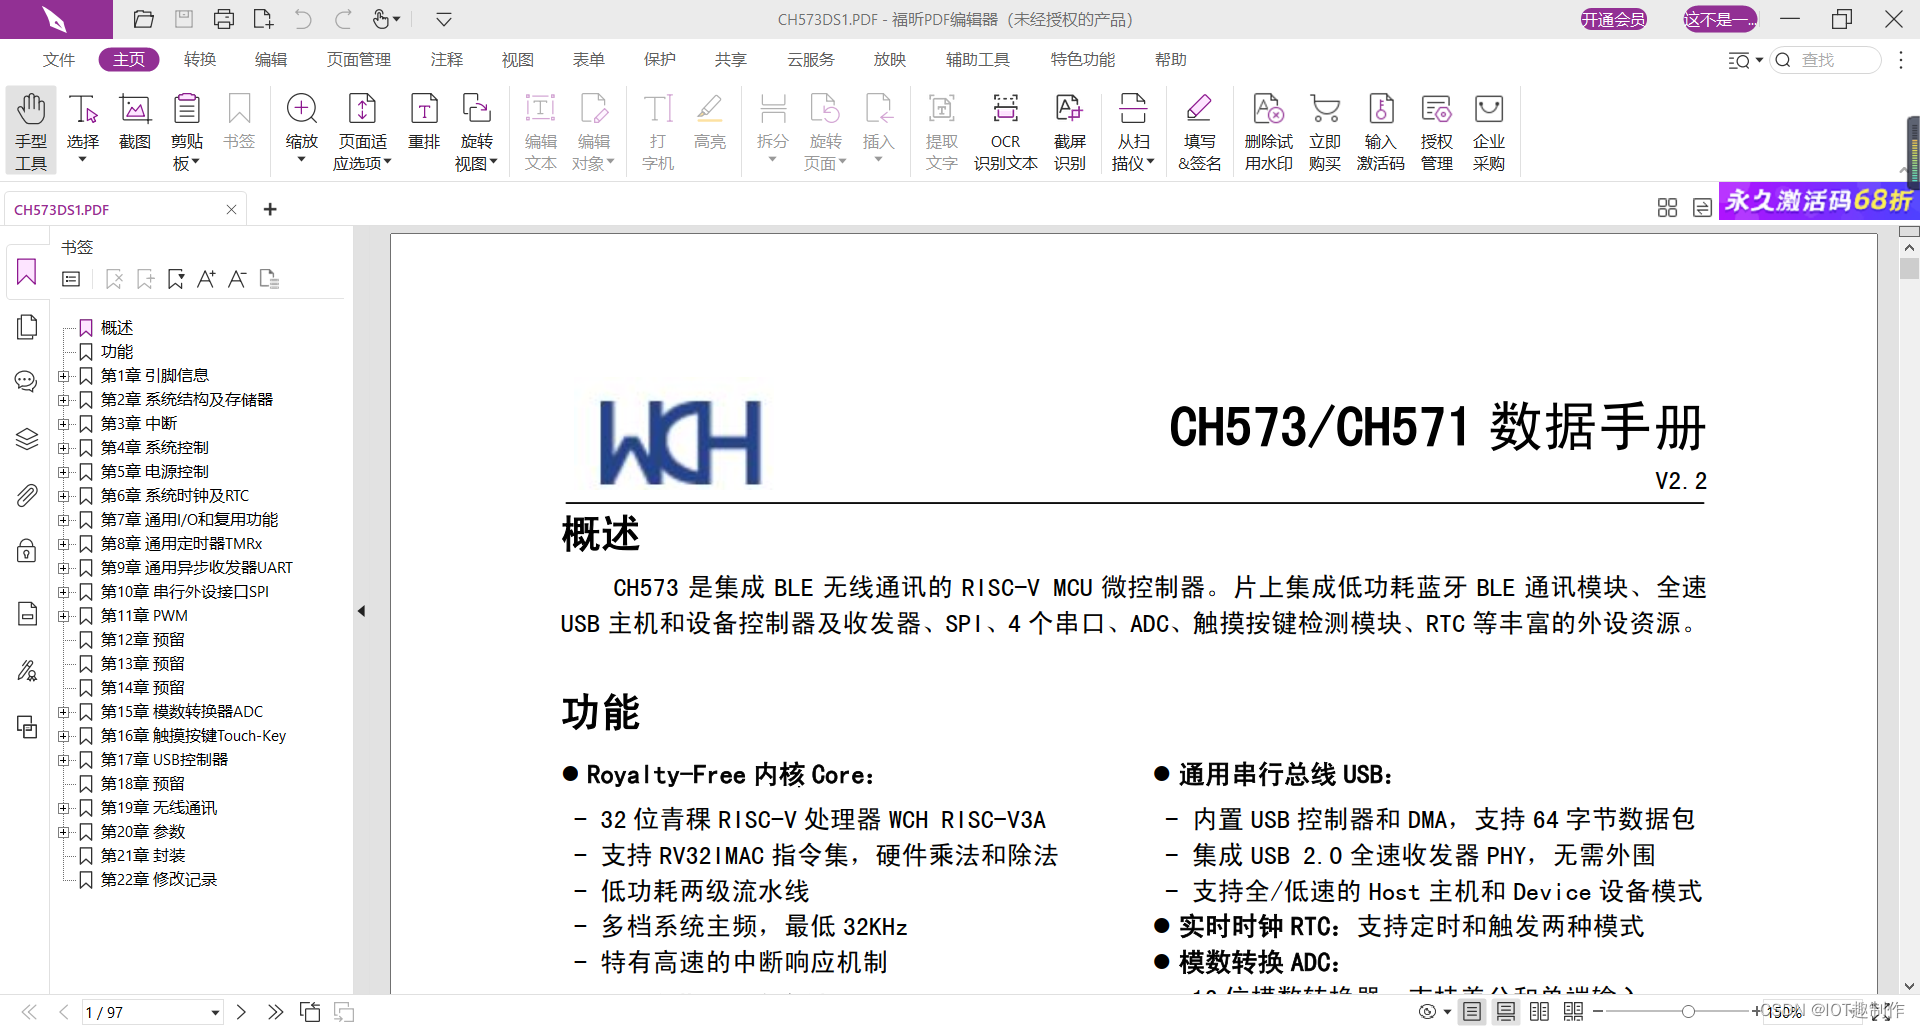The height and width of the screenshot is (1028, 1920).
Task: Click the Screen capture recognition (截屏识别) icon
Action: coord(1069,131)
